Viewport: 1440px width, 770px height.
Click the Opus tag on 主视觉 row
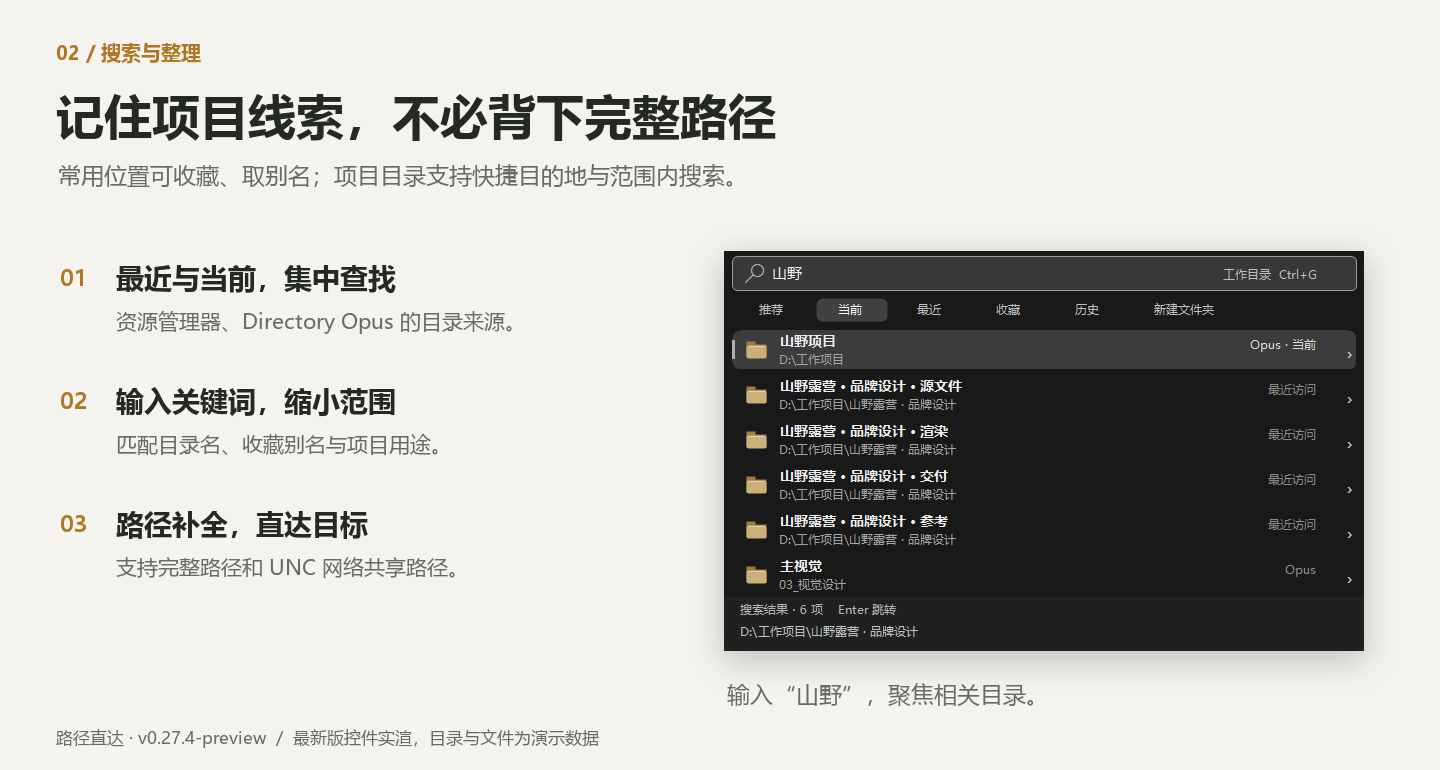tap(1300, 570)
